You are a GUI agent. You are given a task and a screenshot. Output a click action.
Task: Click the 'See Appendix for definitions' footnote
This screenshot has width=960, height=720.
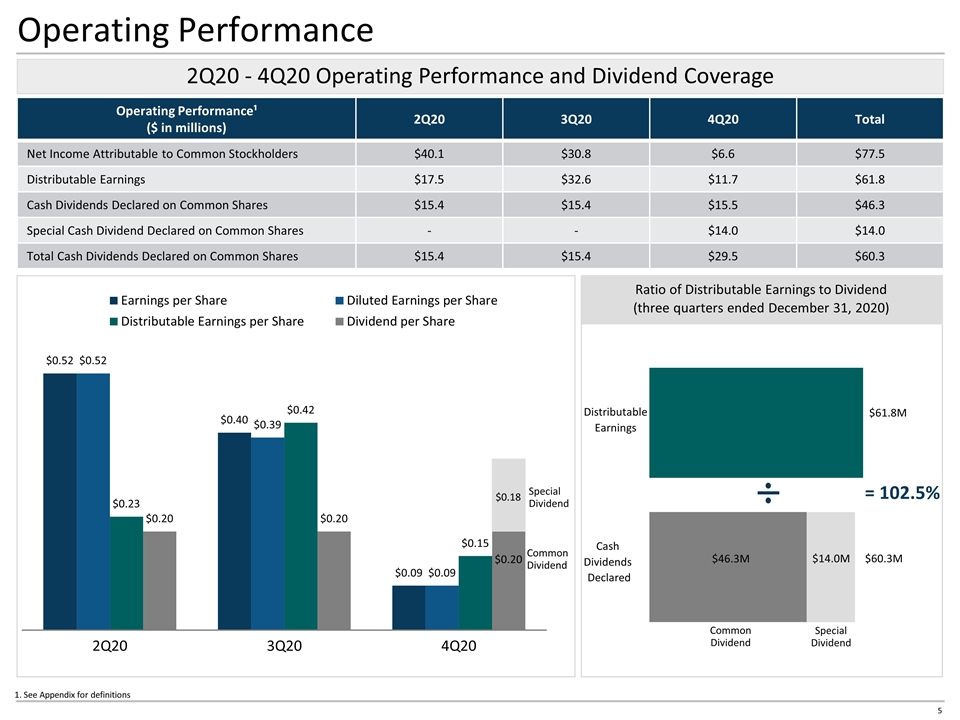(x=72, y=695)
